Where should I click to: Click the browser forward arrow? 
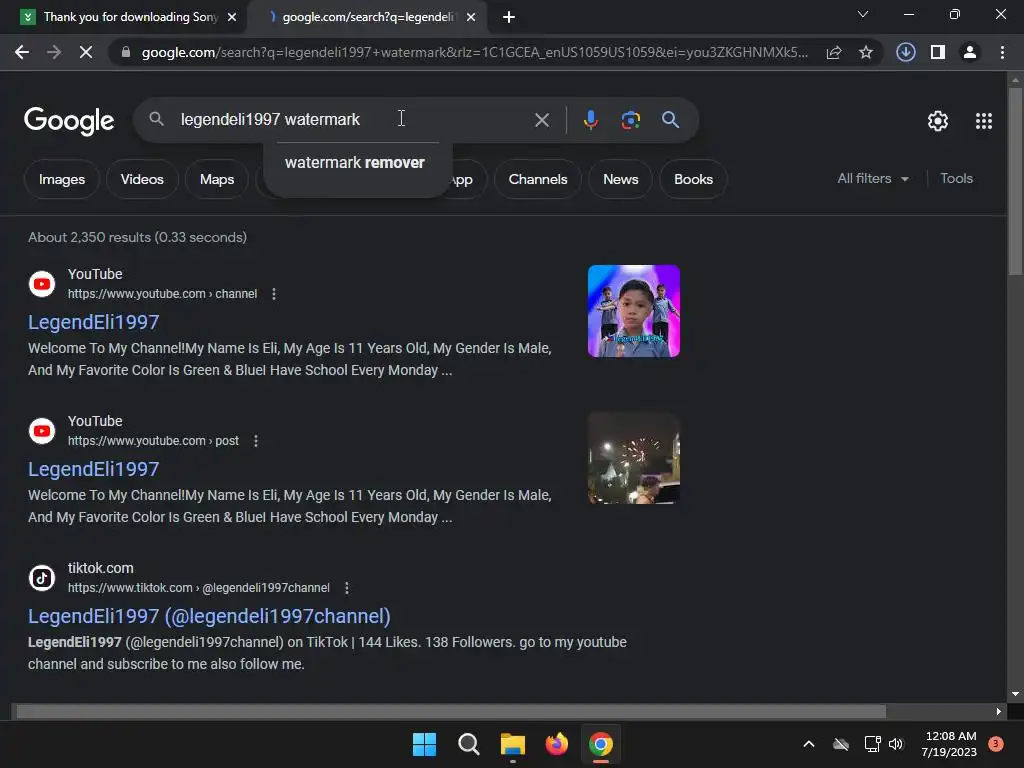tap(54, 52)
